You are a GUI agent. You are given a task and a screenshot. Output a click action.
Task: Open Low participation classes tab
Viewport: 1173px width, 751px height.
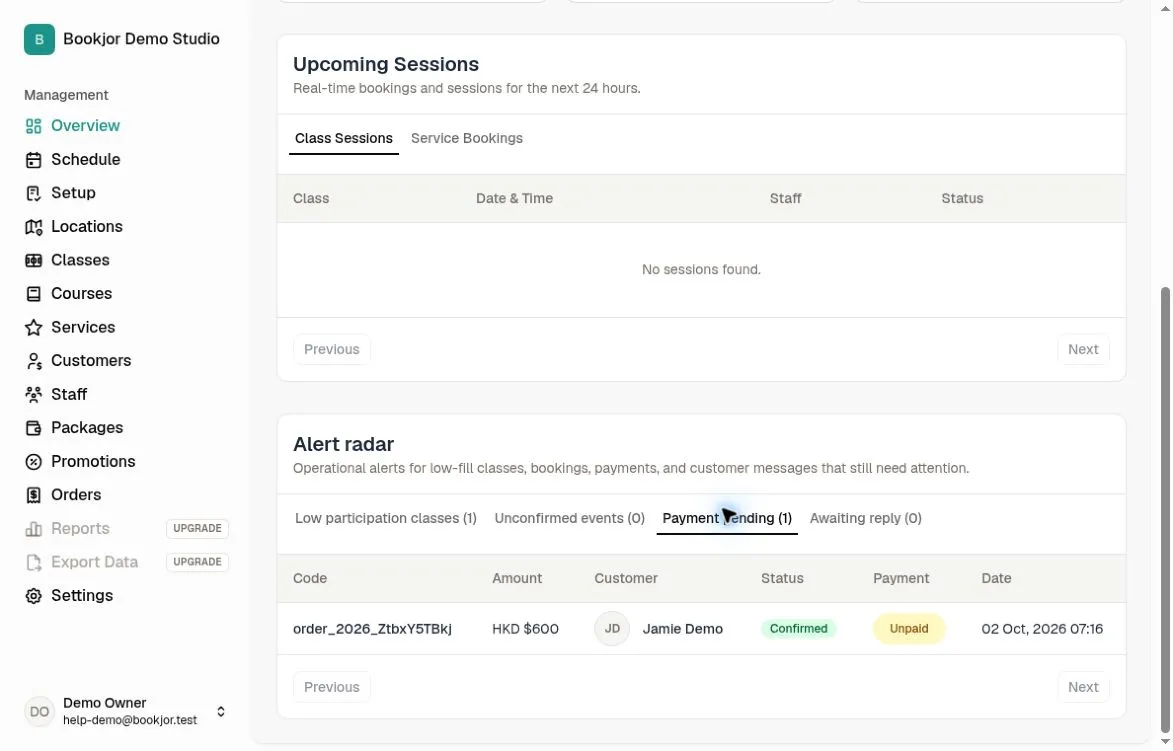click(385, 518)
